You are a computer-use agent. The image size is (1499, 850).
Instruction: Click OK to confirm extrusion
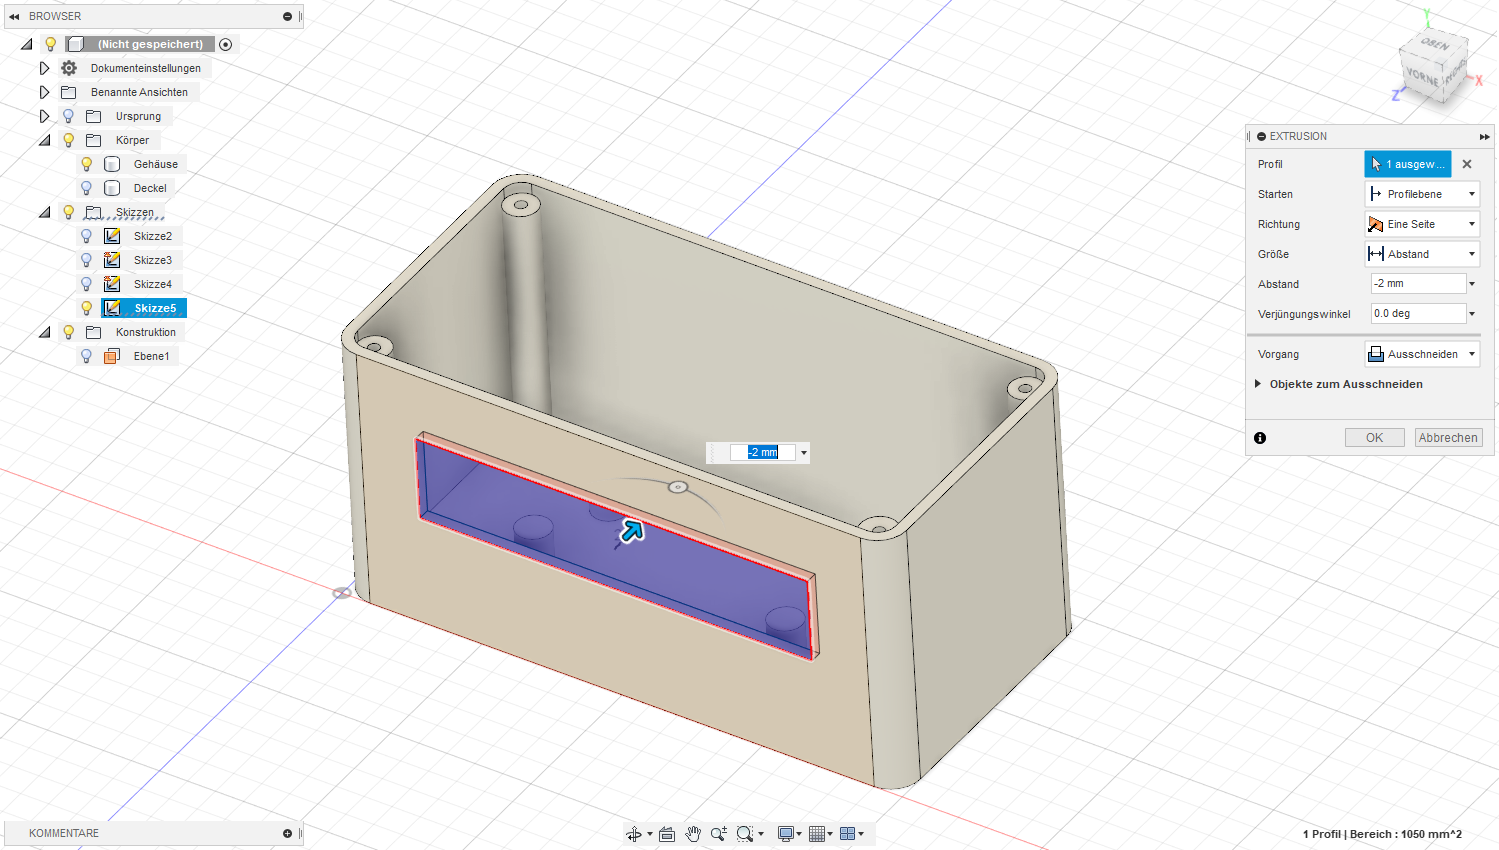pos(1375,438)
